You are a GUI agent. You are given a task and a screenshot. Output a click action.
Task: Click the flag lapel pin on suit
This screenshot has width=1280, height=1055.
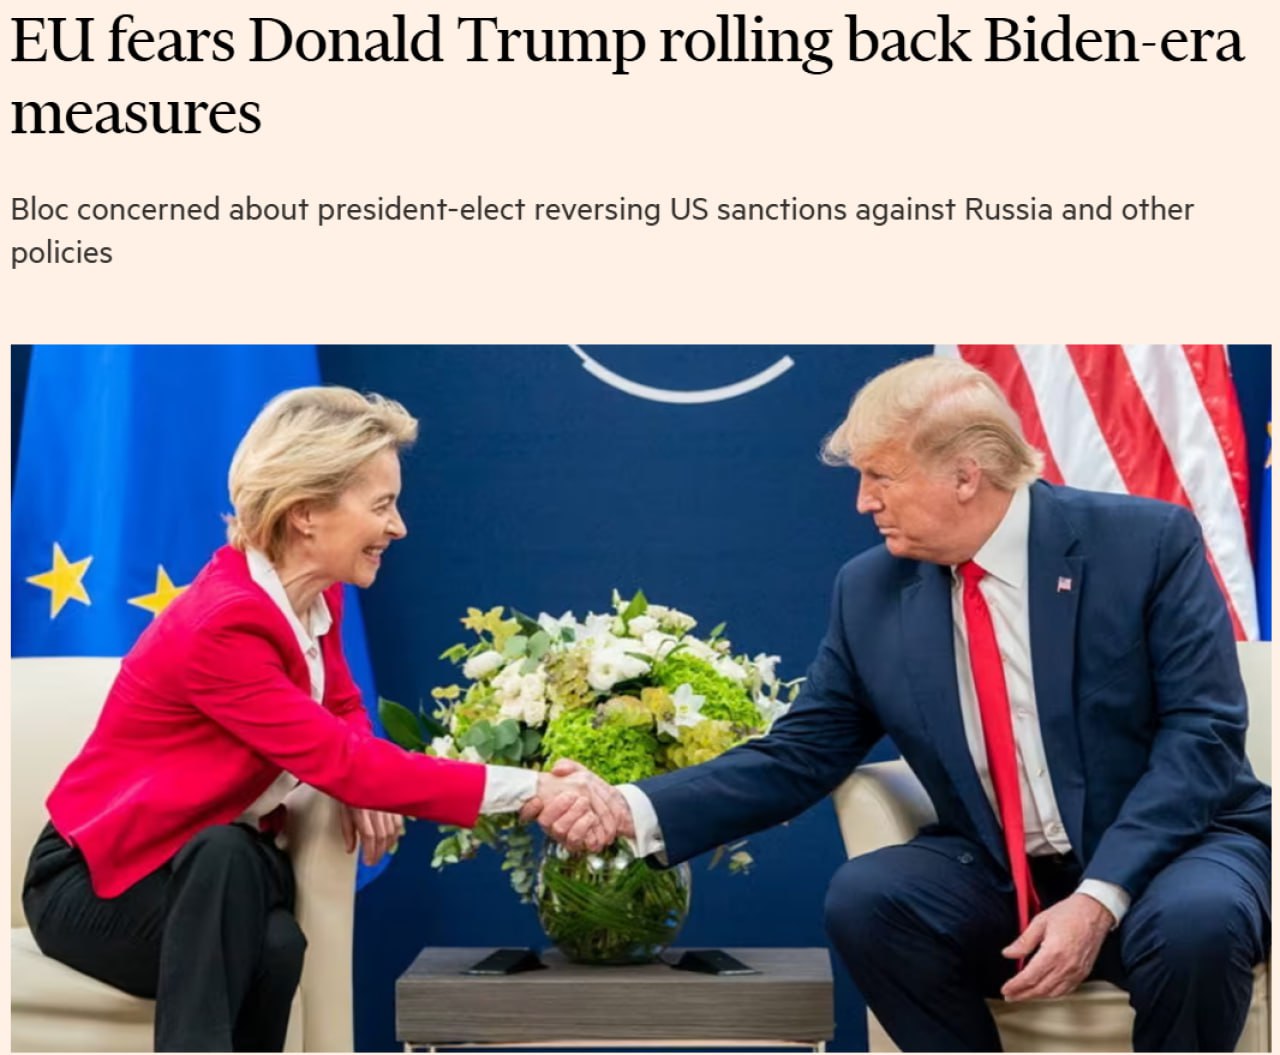click(x=1064, y=583)
